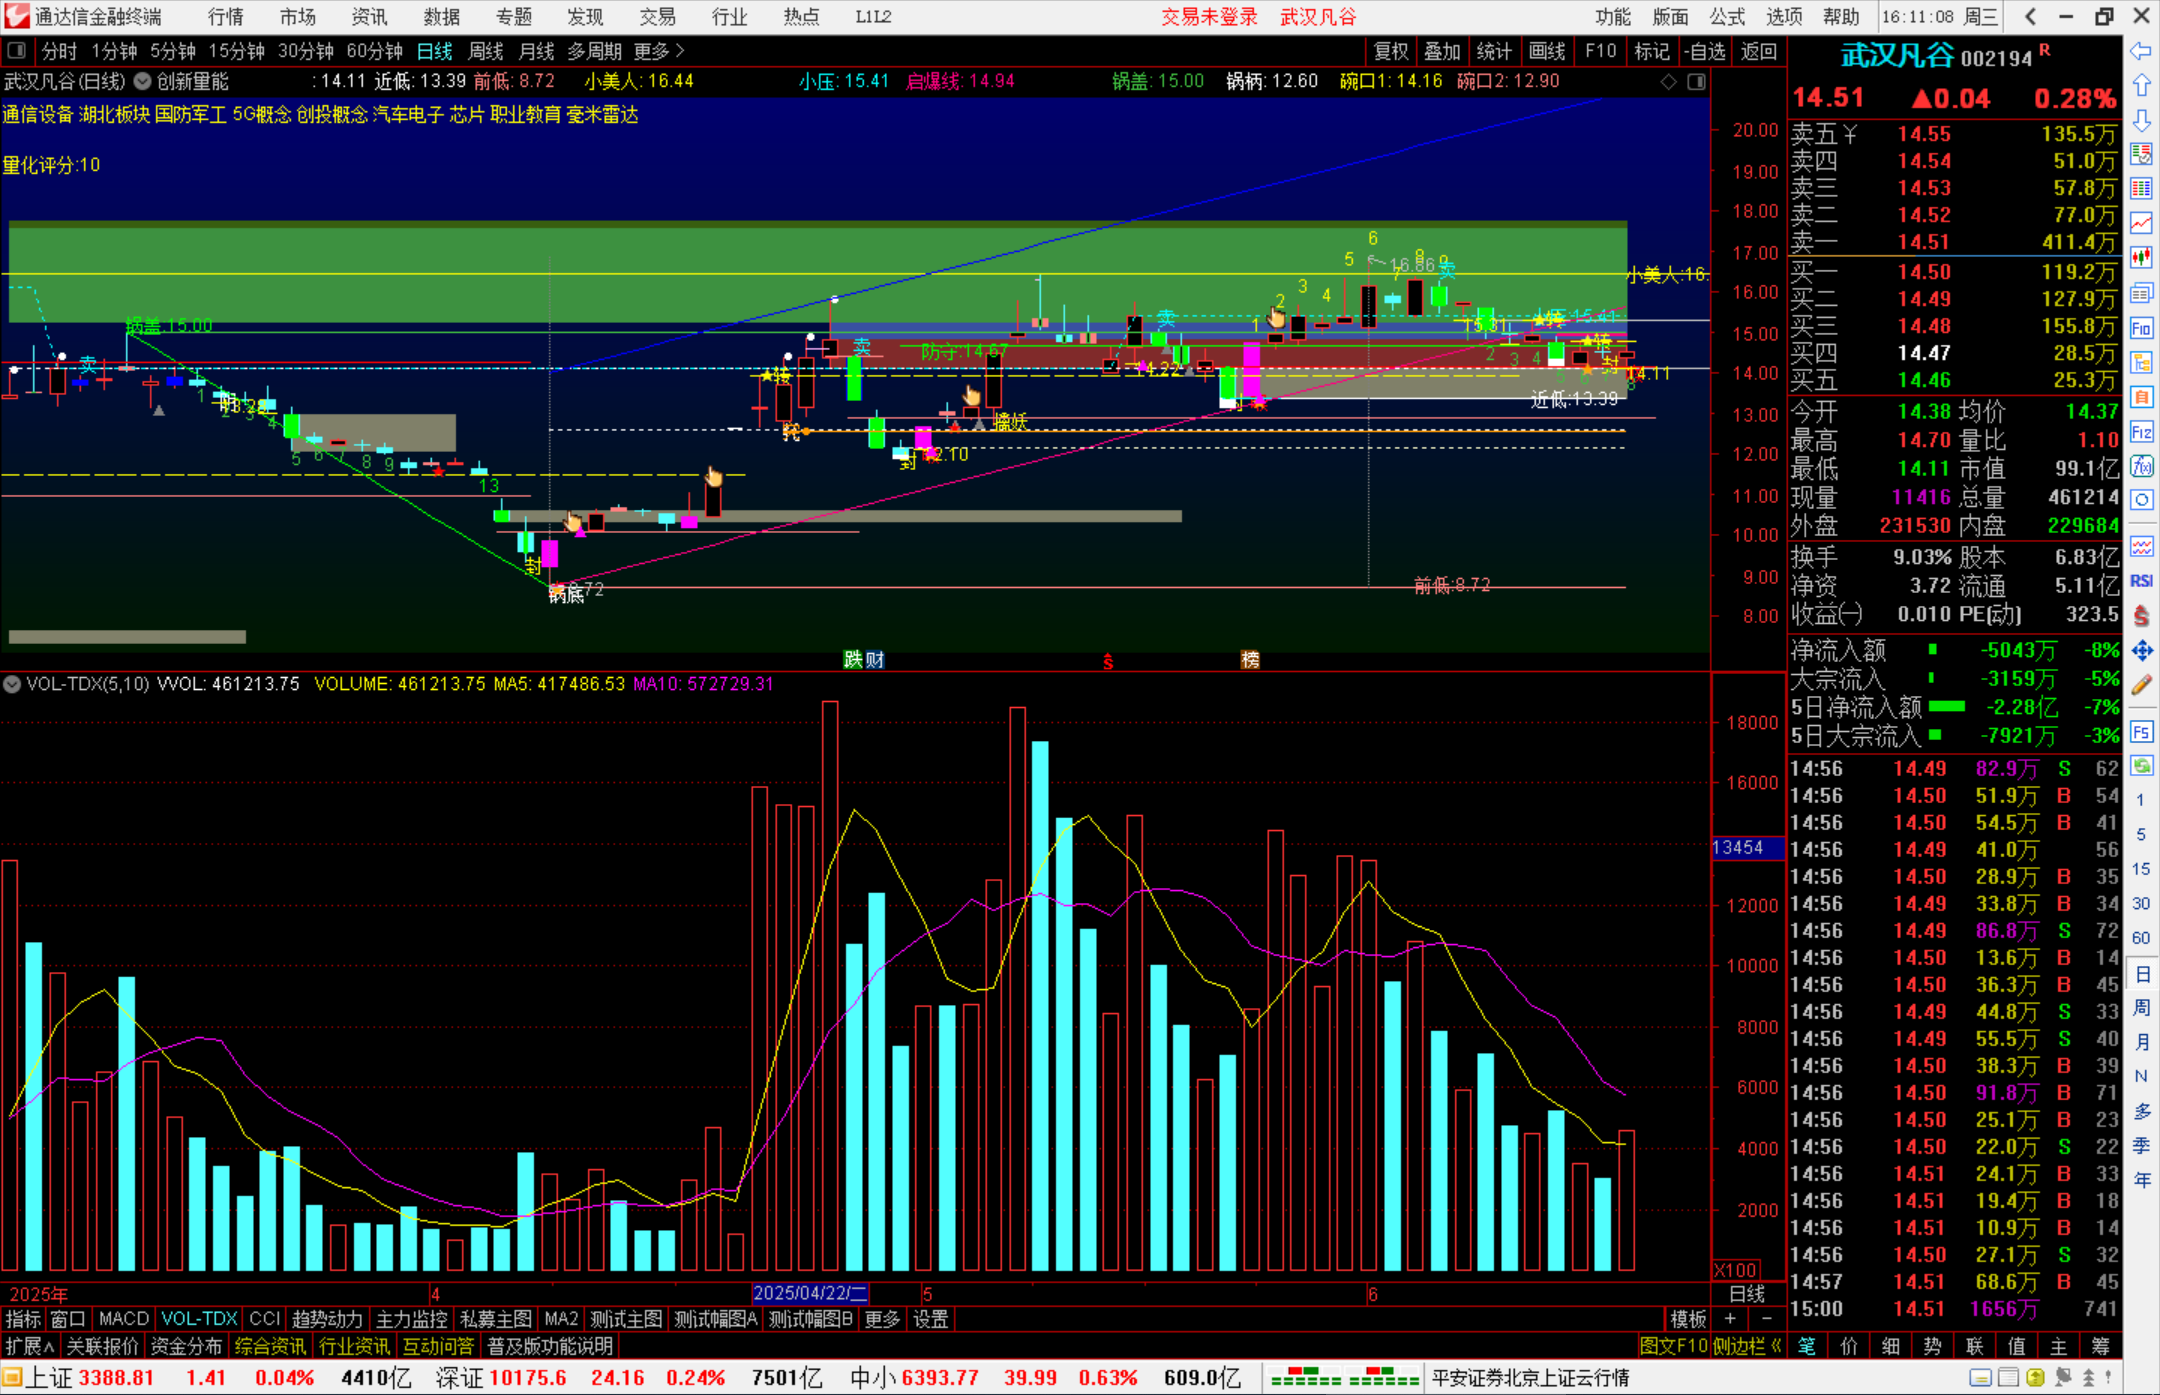Click the RSI indicator icon in sidebar

[x=2141, y=581]
